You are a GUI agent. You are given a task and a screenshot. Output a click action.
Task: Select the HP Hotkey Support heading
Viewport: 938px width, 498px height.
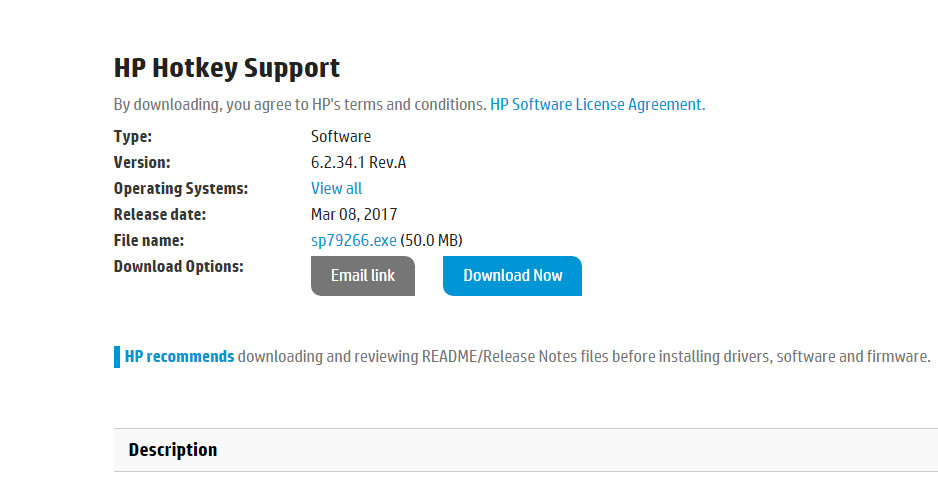(227, 68)
